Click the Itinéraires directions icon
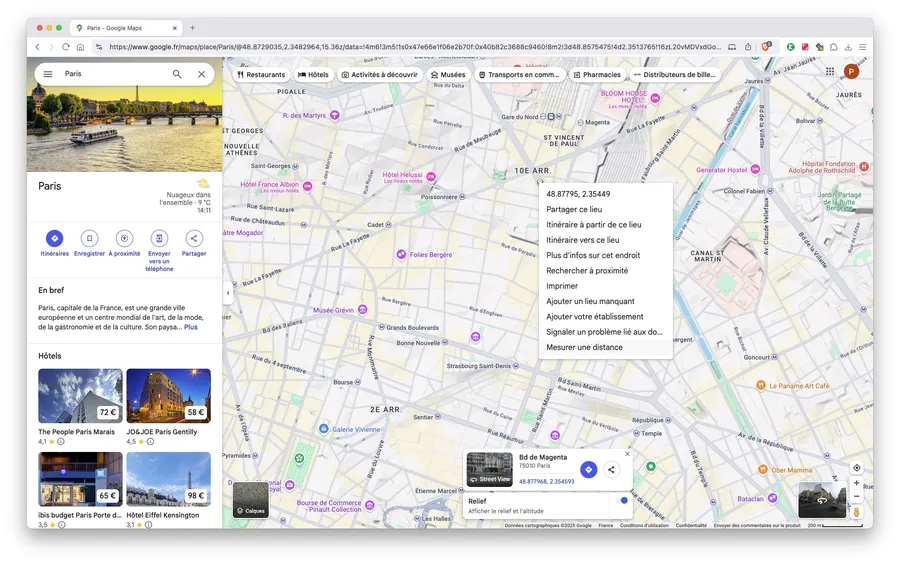 click(x=55, y=238)
